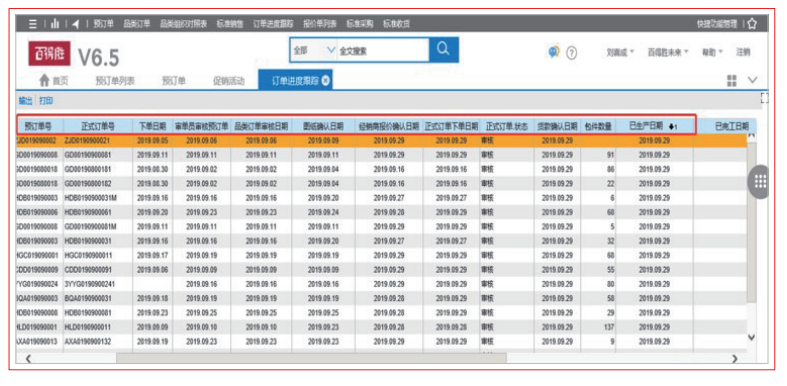Click the paper-plane arrow icon in dark bar

pyautogui.click(x=75, y=24)
